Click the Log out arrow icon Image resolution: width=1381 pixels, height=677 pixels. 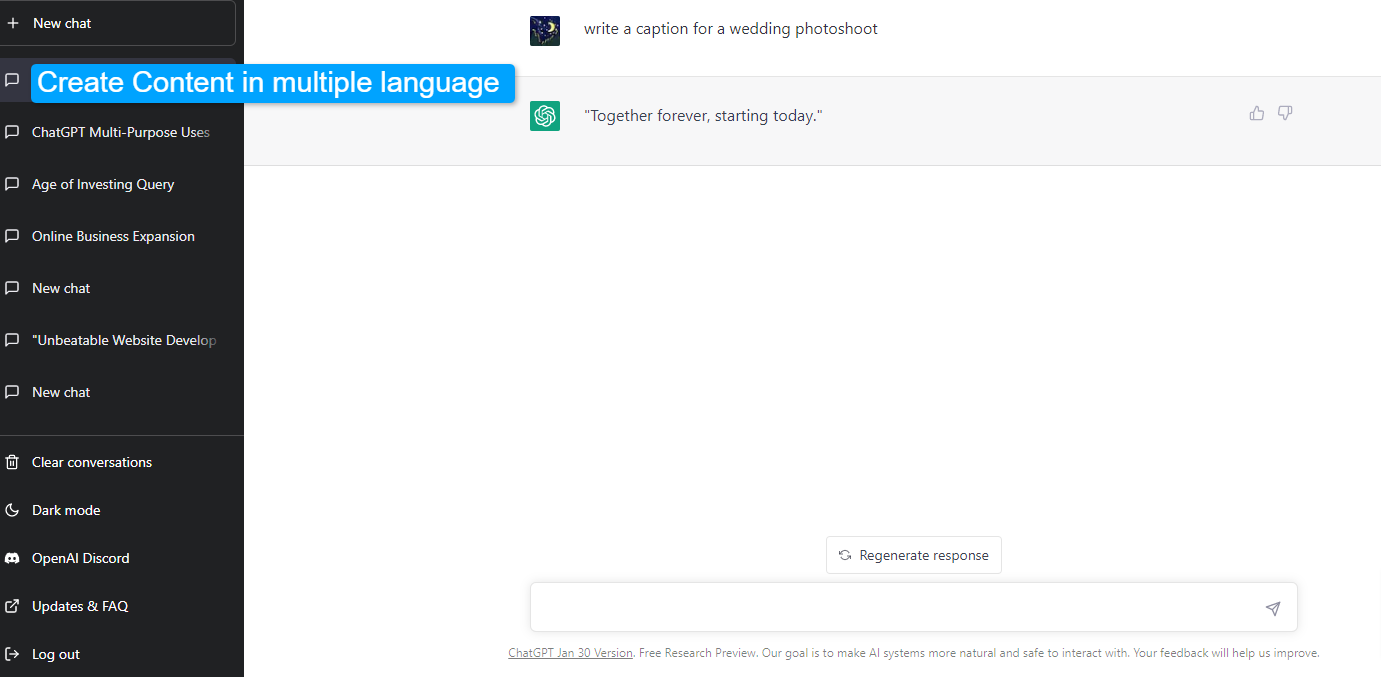coord(12,654)
